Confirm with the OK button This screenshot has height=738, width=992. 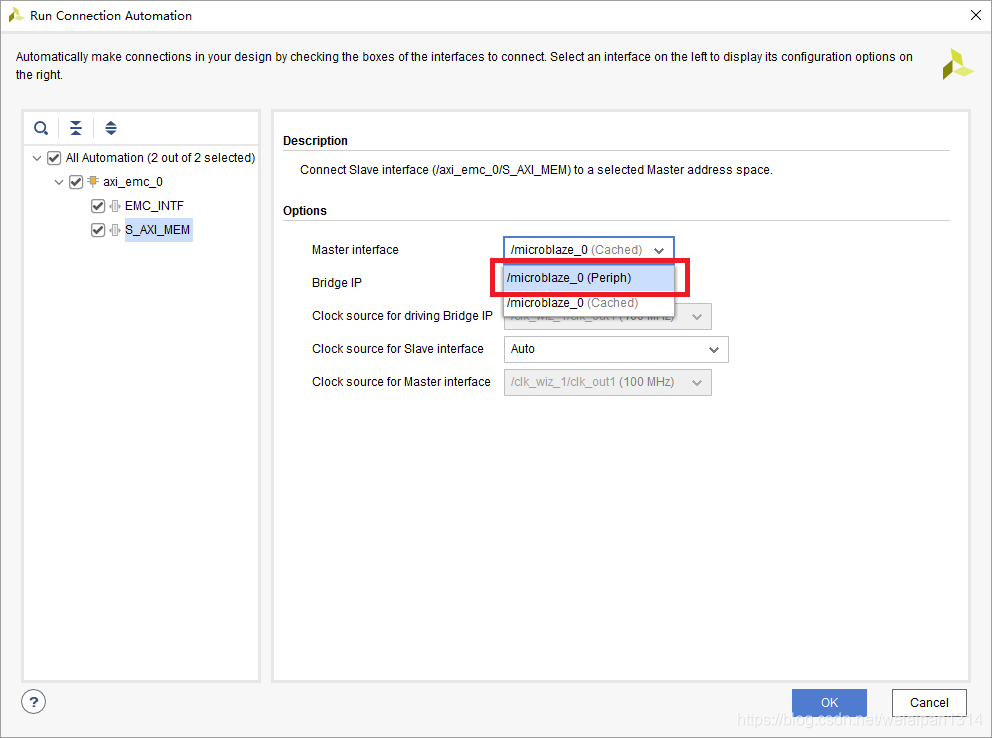[x=829, y=702]
